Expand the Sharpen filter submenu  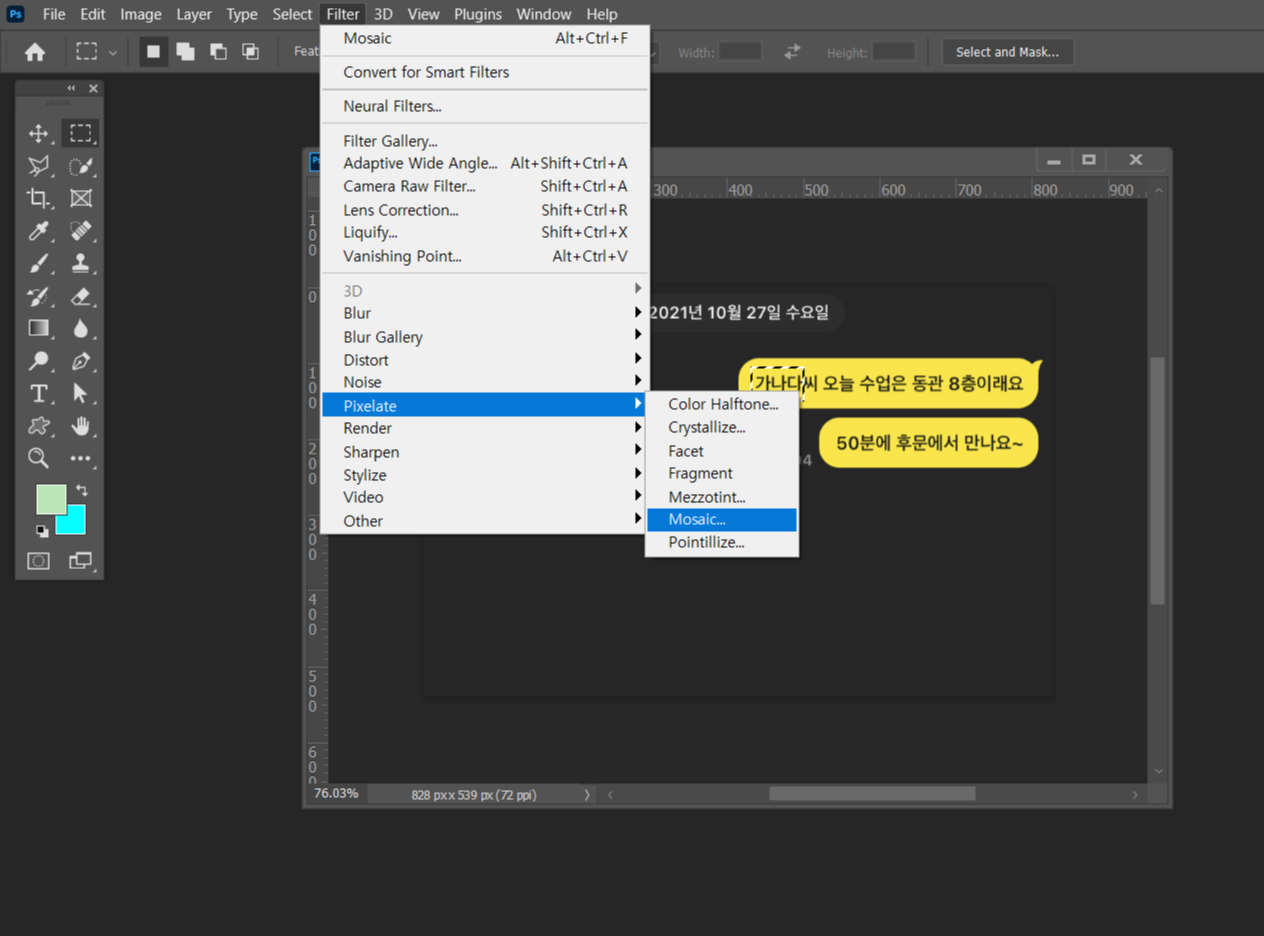click(x=485, y=452)
